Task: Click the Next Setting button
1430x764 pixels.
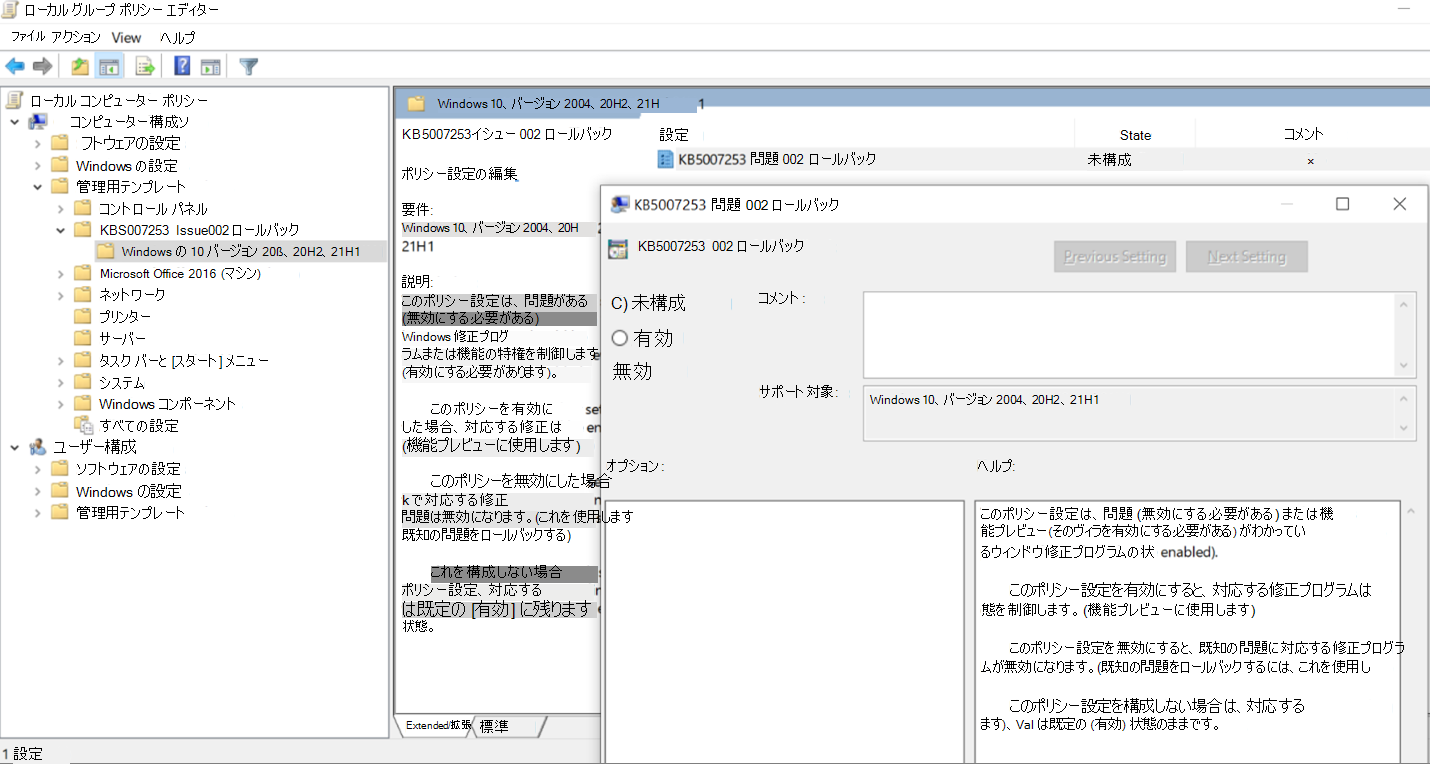Action: (x=1246, y=257)
